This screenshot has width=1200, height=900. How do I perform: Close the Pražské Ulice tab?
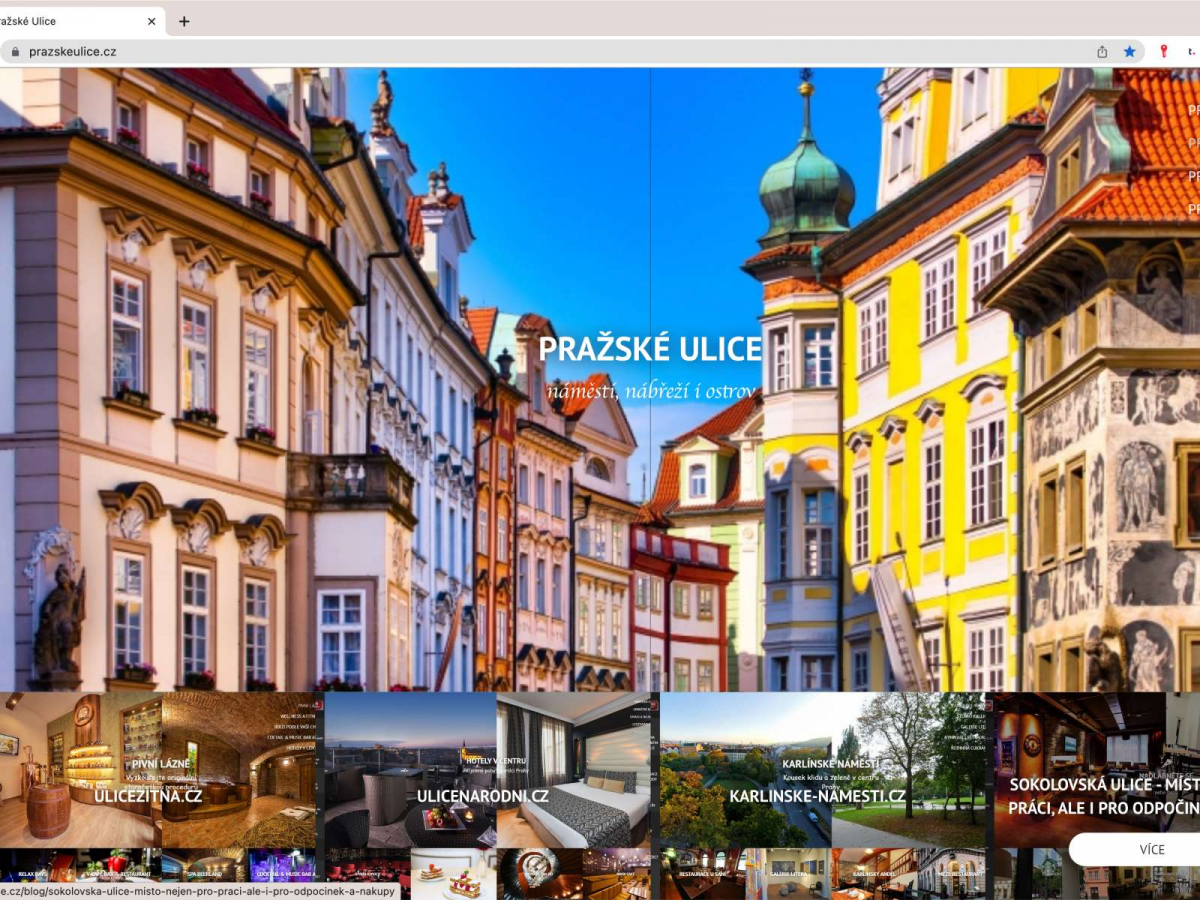click(x=152, y=21)
